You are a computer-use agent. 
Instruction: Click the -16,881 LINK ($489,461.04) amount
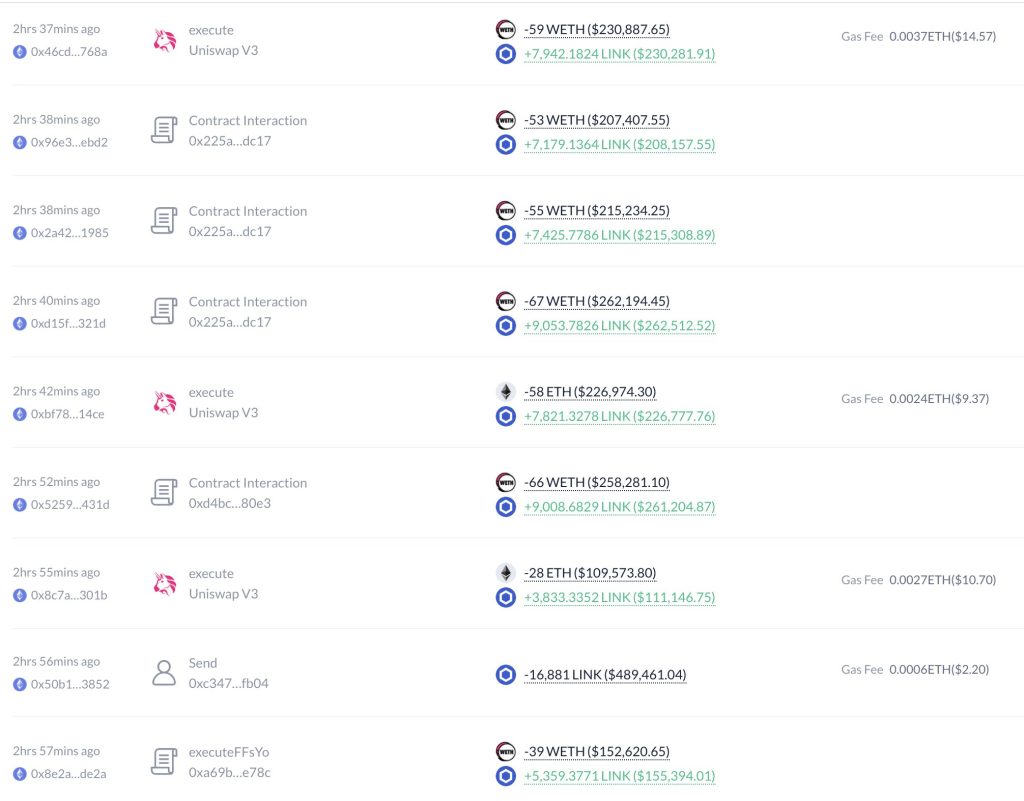[x=604, y=675]
